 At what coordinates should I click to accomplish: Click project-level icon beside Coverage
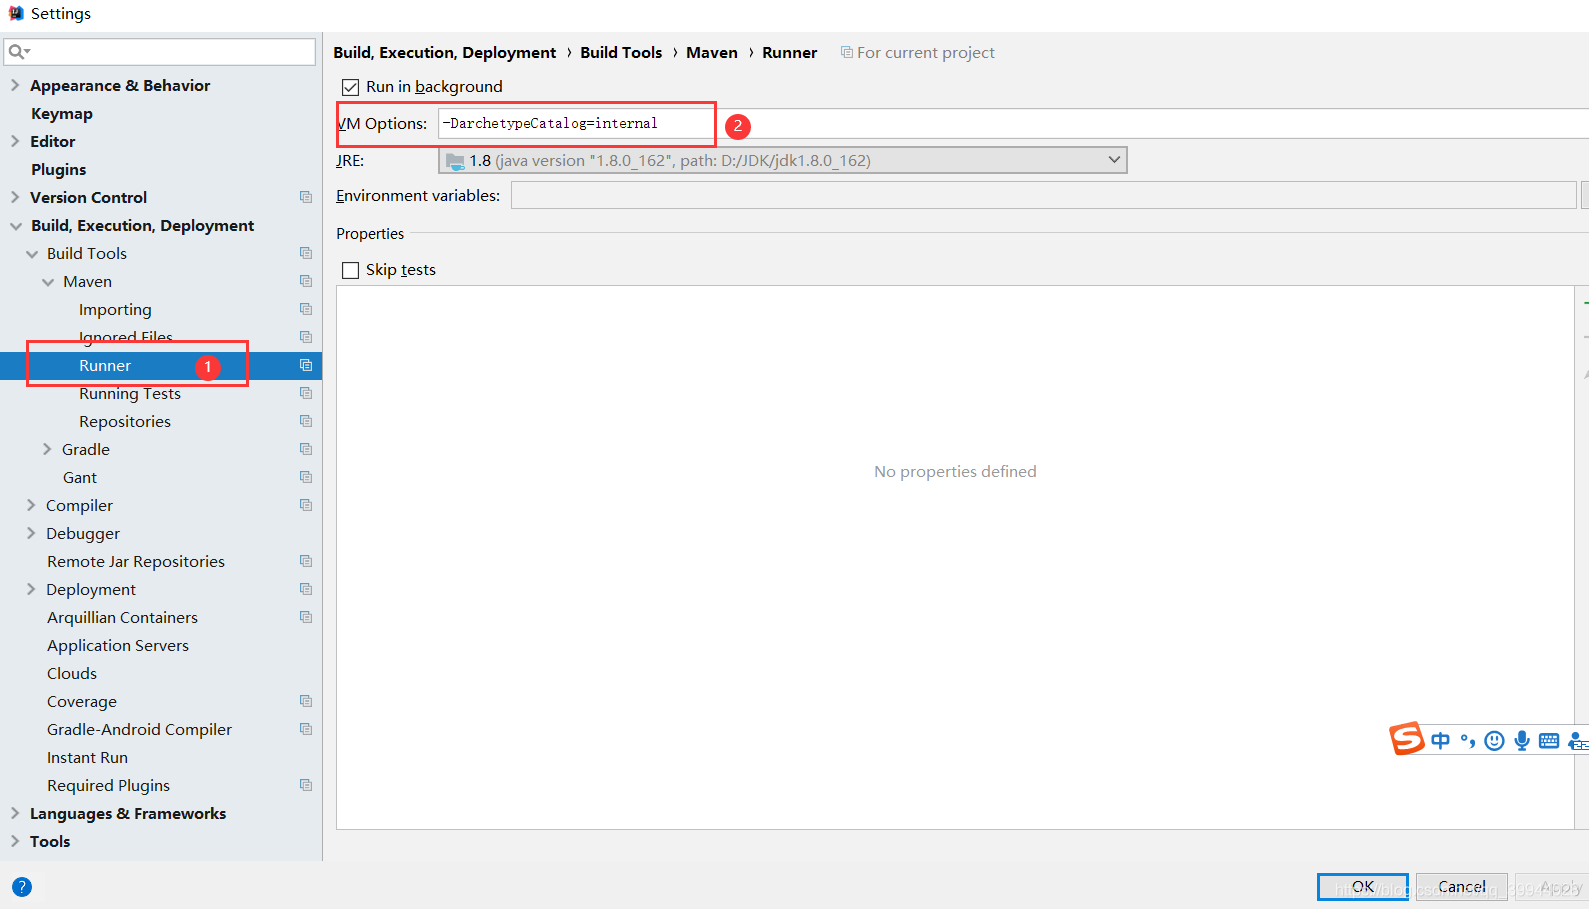pyautogui.click(x=306, y=701)
